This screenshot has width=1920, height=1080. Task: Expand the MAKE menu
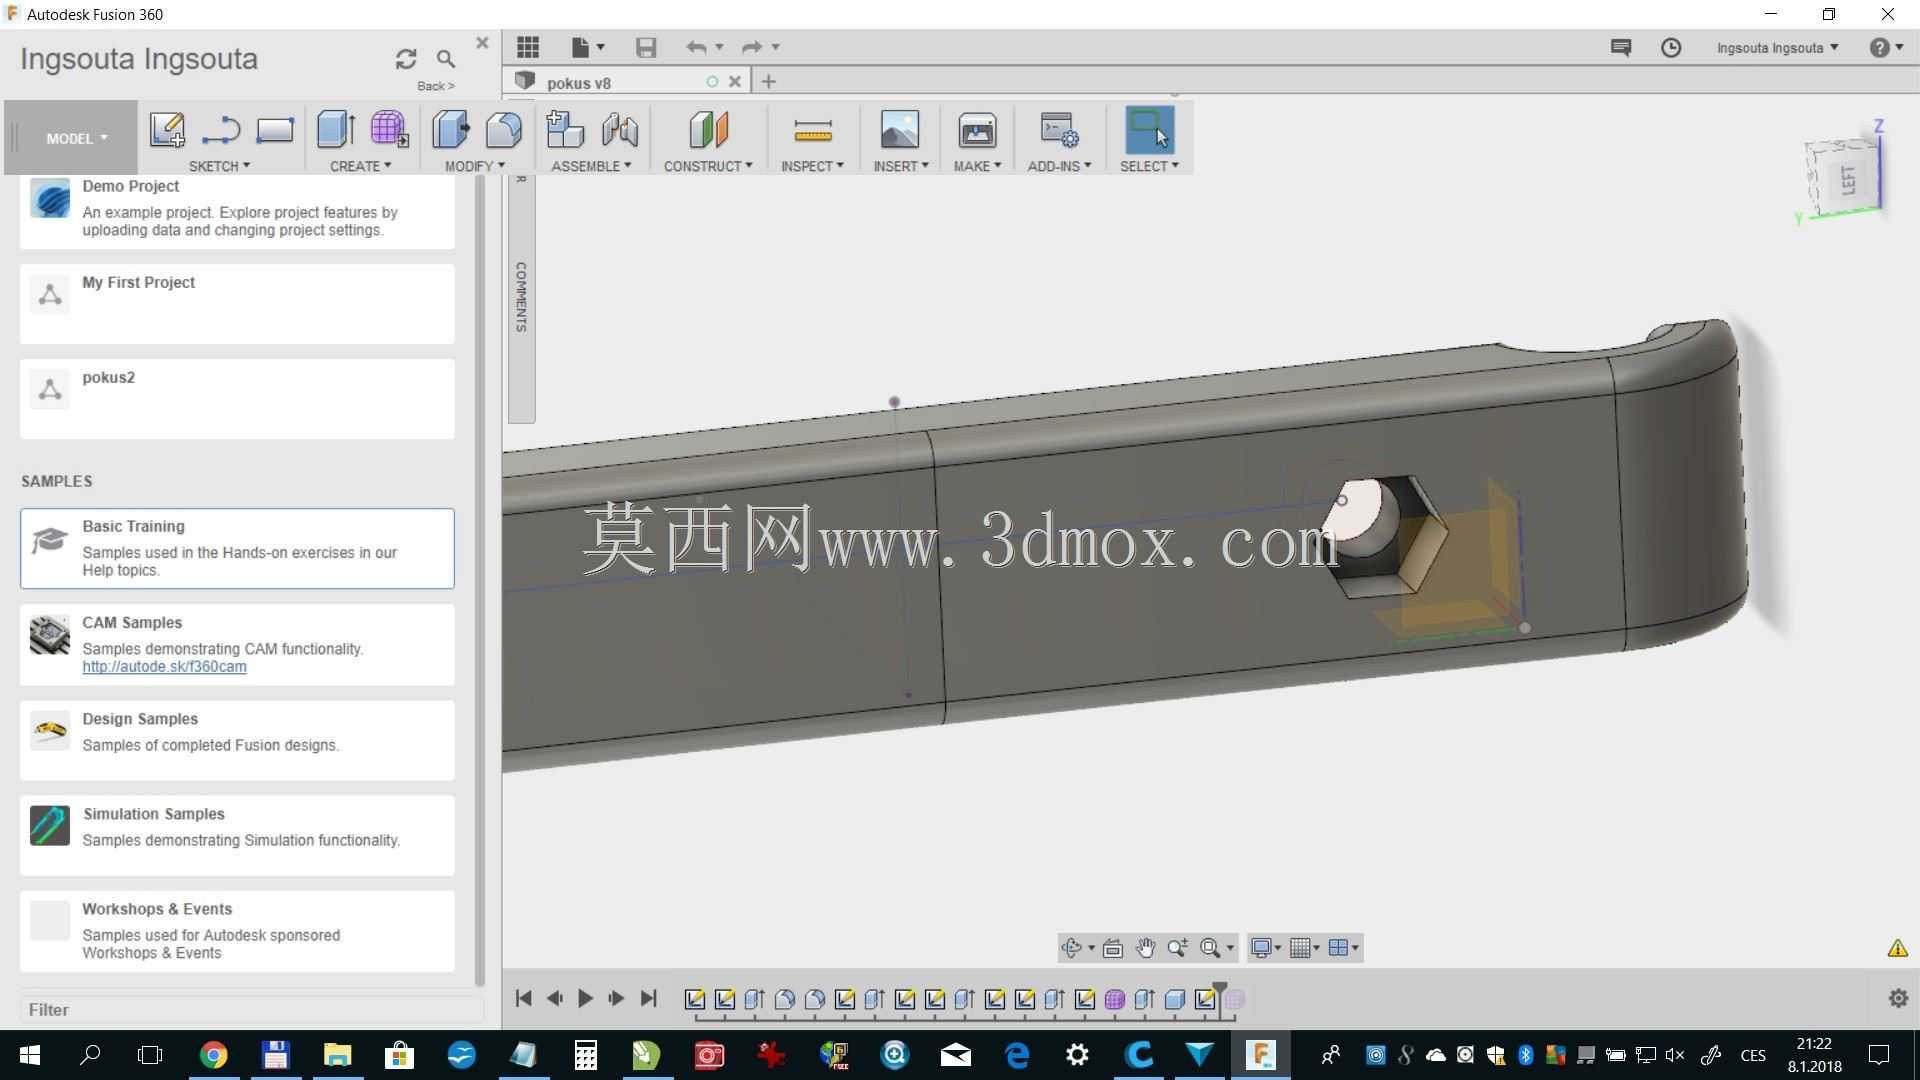pyautogui.click(x=977, y=166)
